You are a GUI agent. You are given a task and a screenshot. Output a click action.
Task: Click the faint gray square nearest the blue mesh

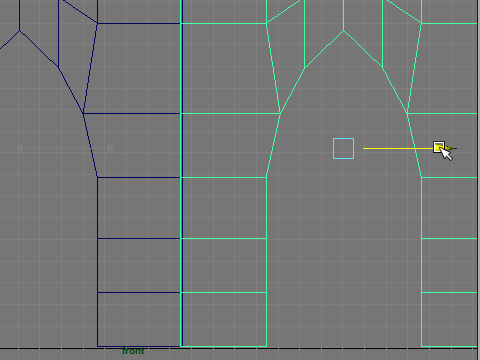pyautogui.click(x=110, y=148)
